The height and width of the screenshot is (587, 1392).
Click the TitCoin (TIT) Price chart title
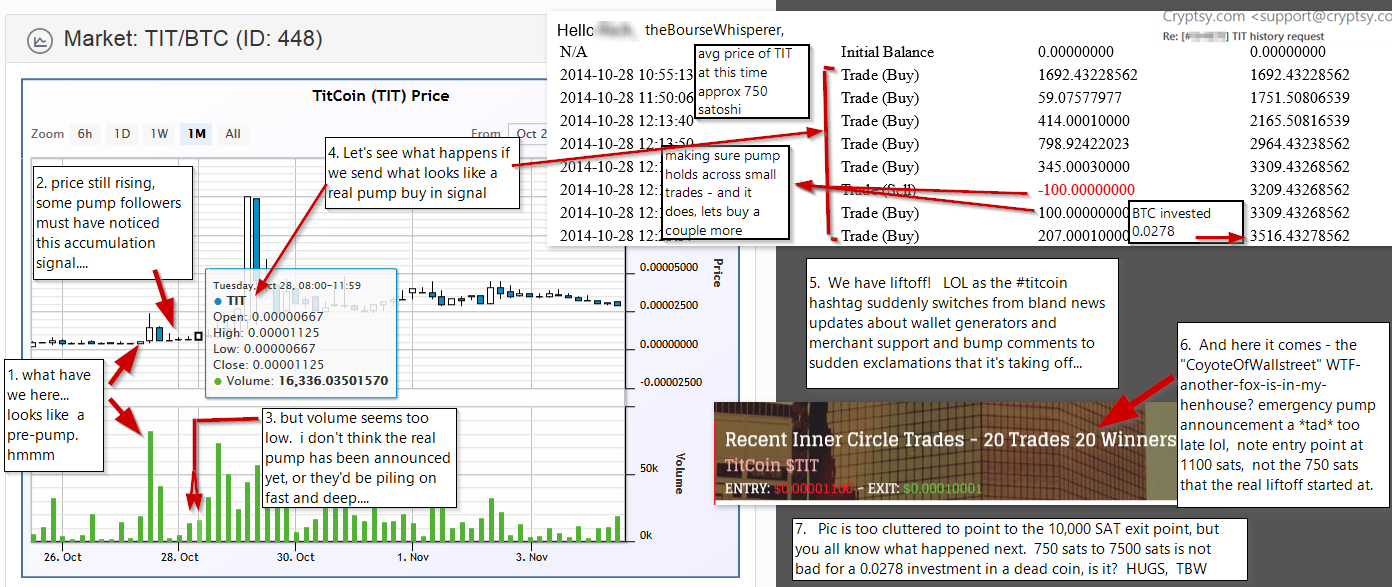(381, 96)
